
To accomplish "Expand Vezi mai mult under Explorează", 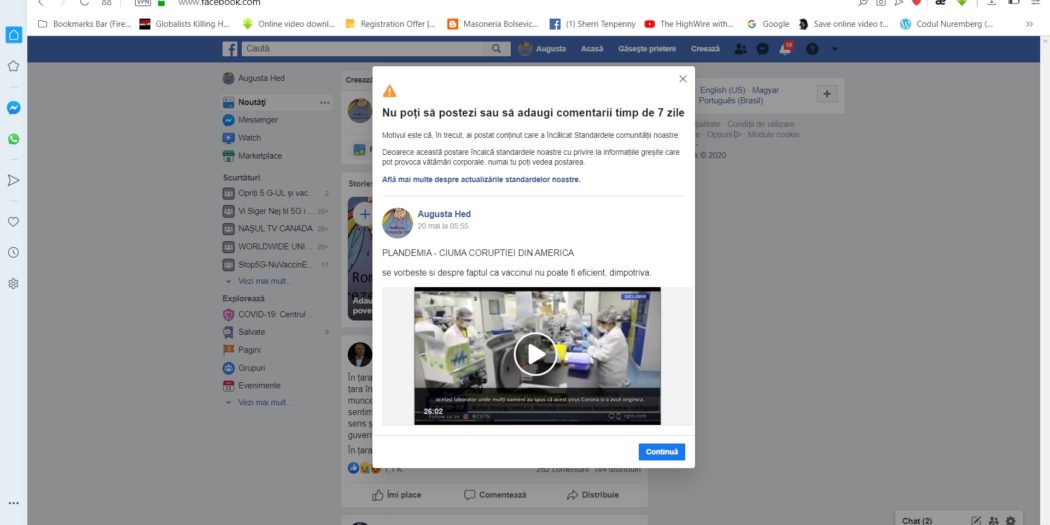I will point(265,402).
